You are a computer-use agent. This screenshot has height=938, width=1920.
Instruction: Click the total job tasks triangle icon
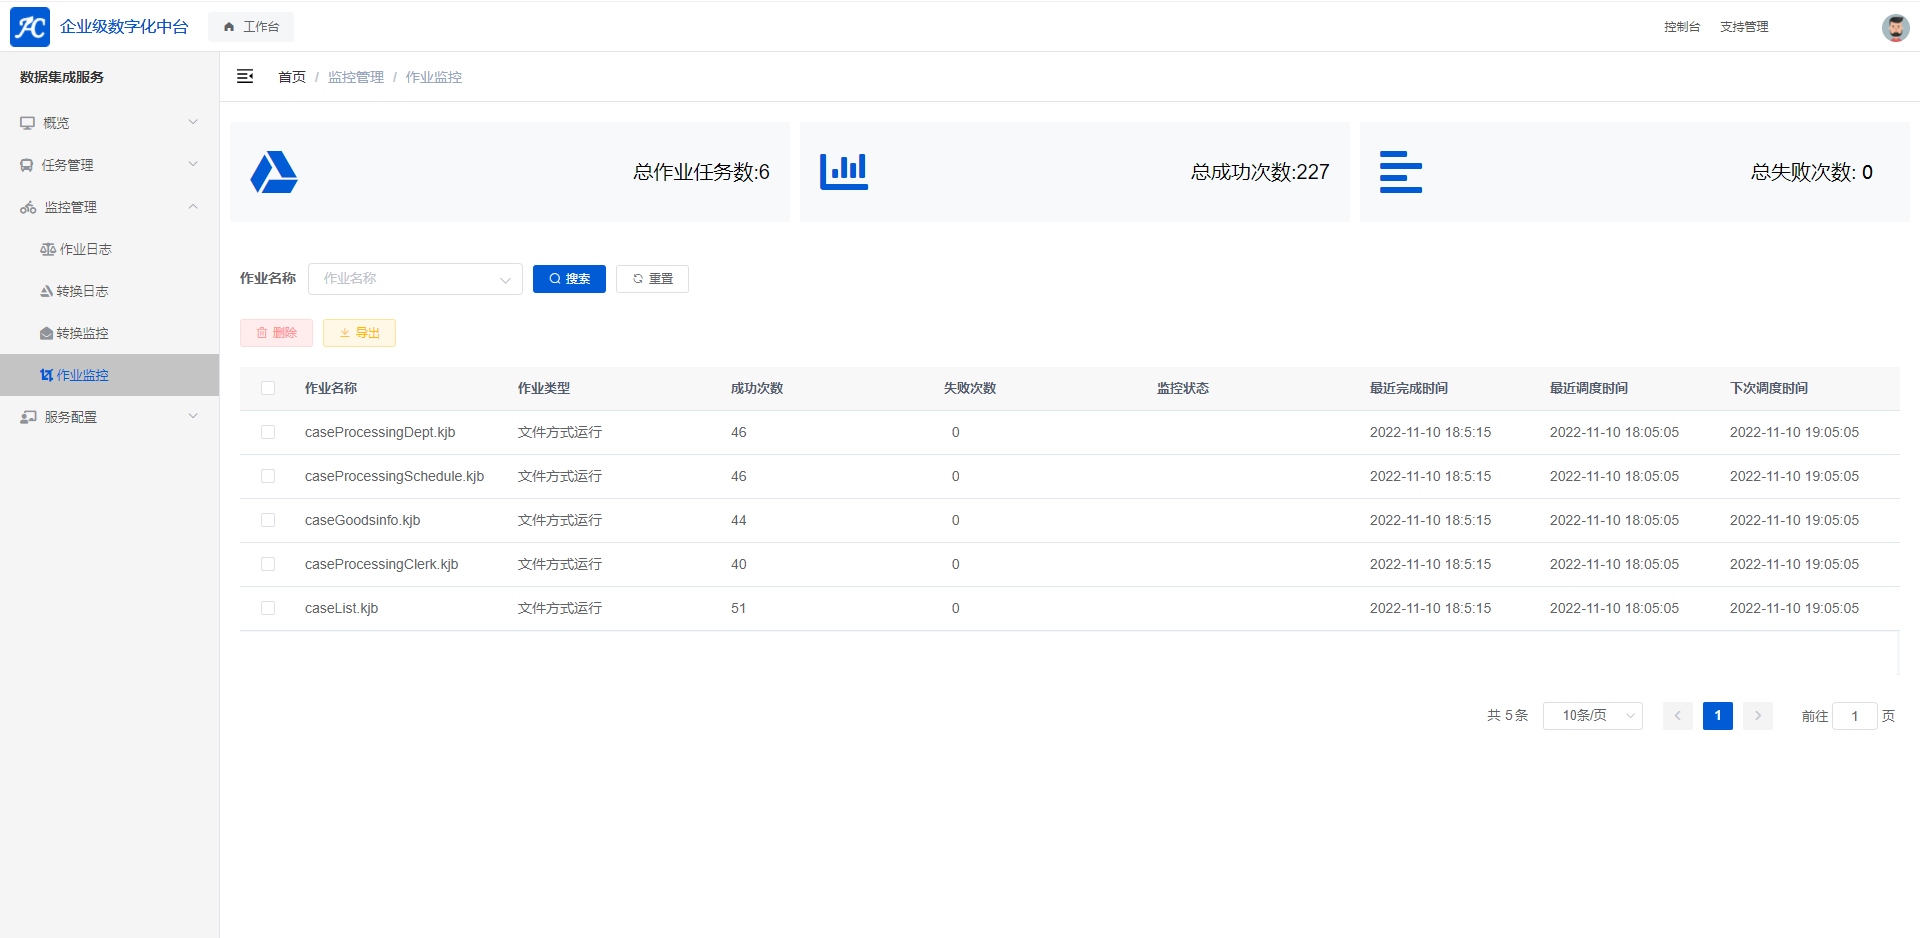pyautogui.click(x=274, y=172)
